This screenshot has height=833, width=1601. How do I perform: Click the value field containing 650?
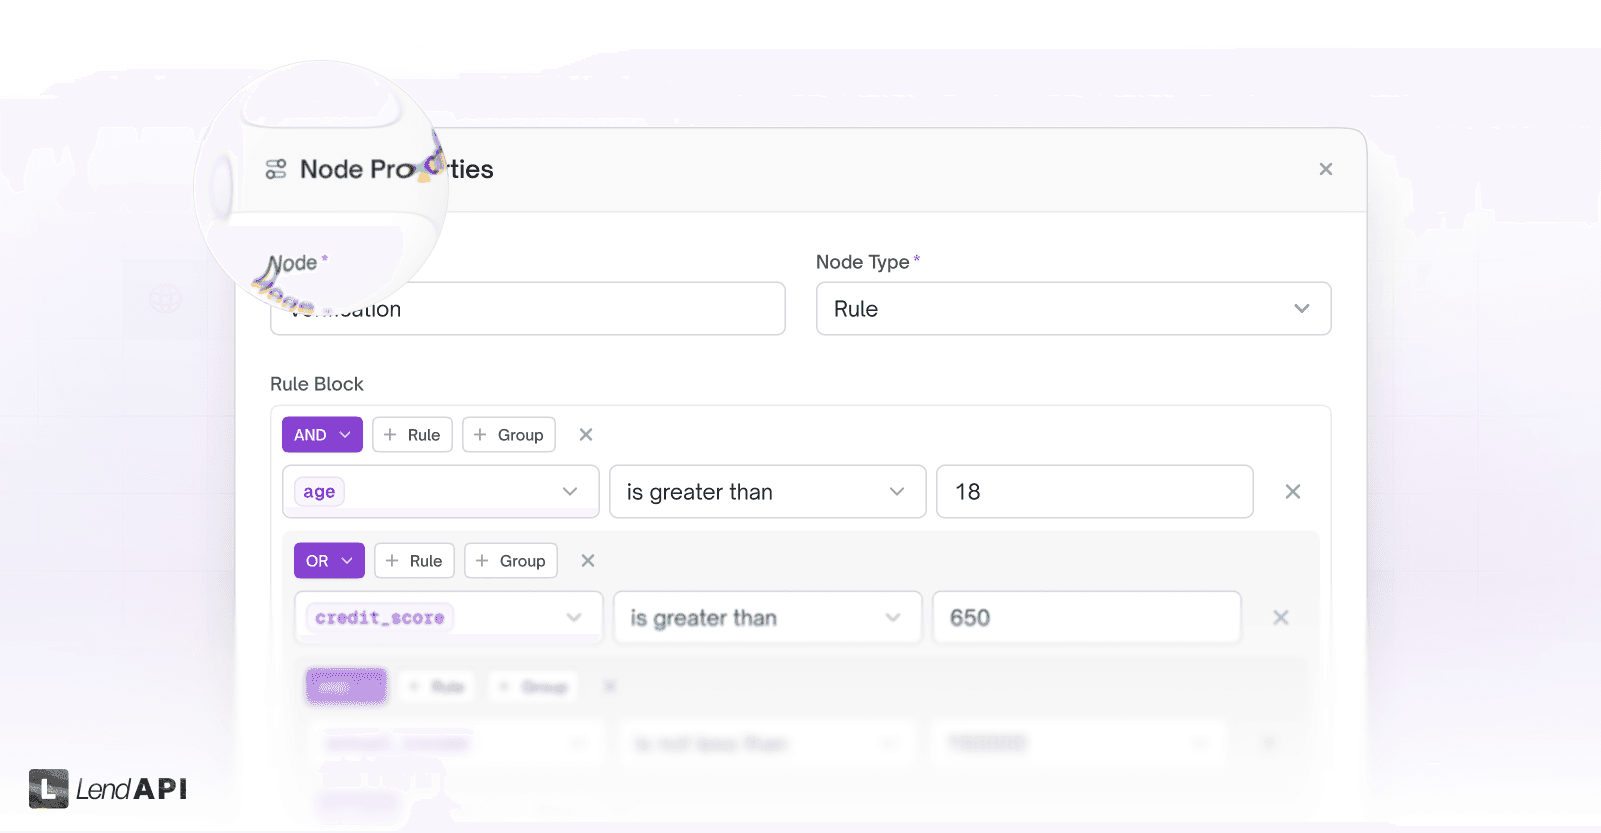point(1086,617)
